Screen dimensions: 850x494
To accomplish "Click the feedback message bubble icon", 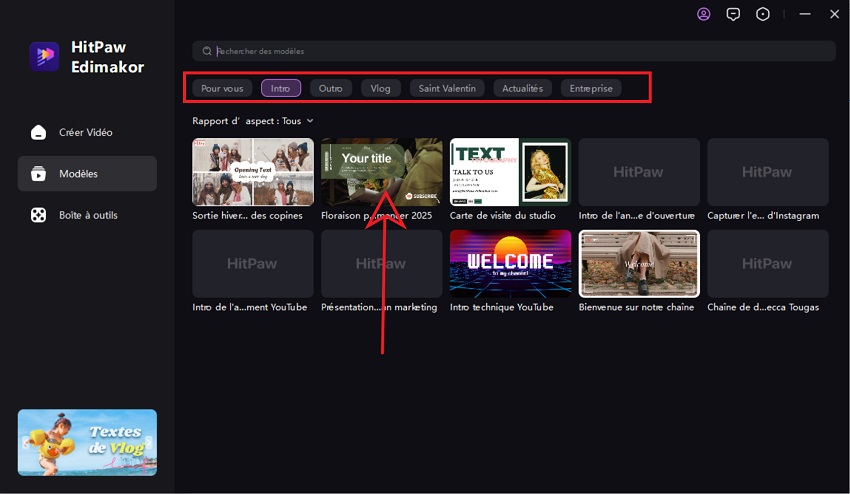I will (733, 14).
